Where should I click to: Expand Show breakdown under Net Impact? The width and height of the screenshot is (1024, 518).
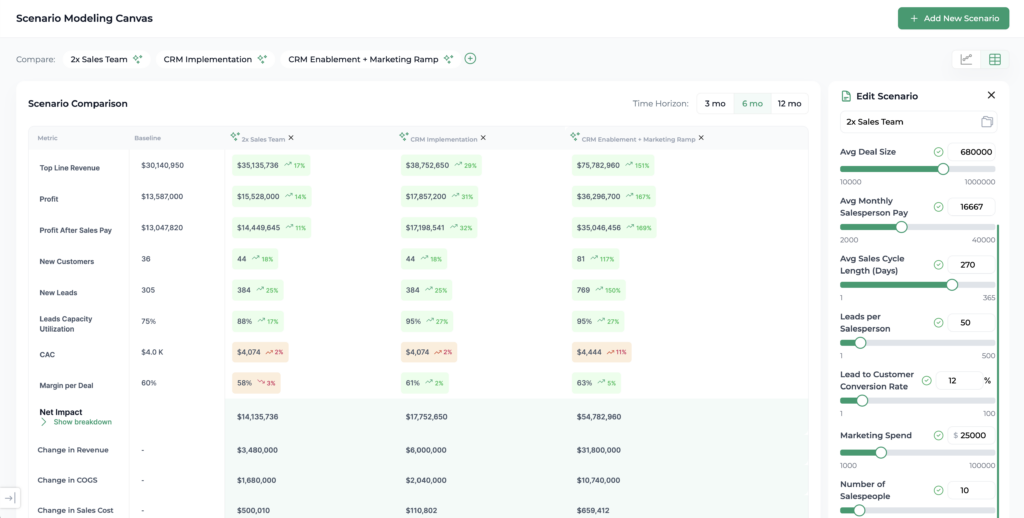click(x=75, y=422)
